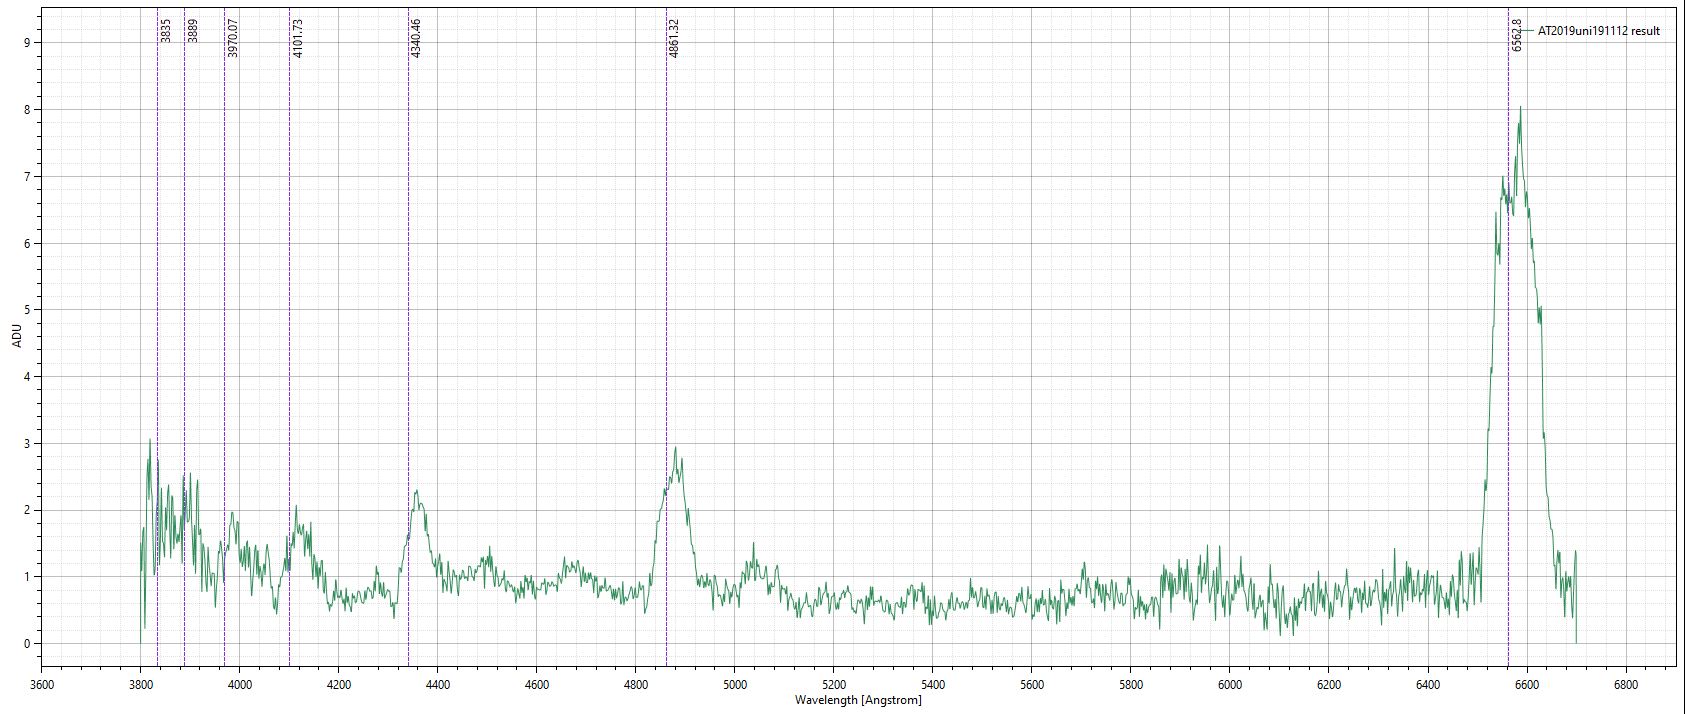
Task: Click the 5 tick label on y-axis
Action: [28, 310]
